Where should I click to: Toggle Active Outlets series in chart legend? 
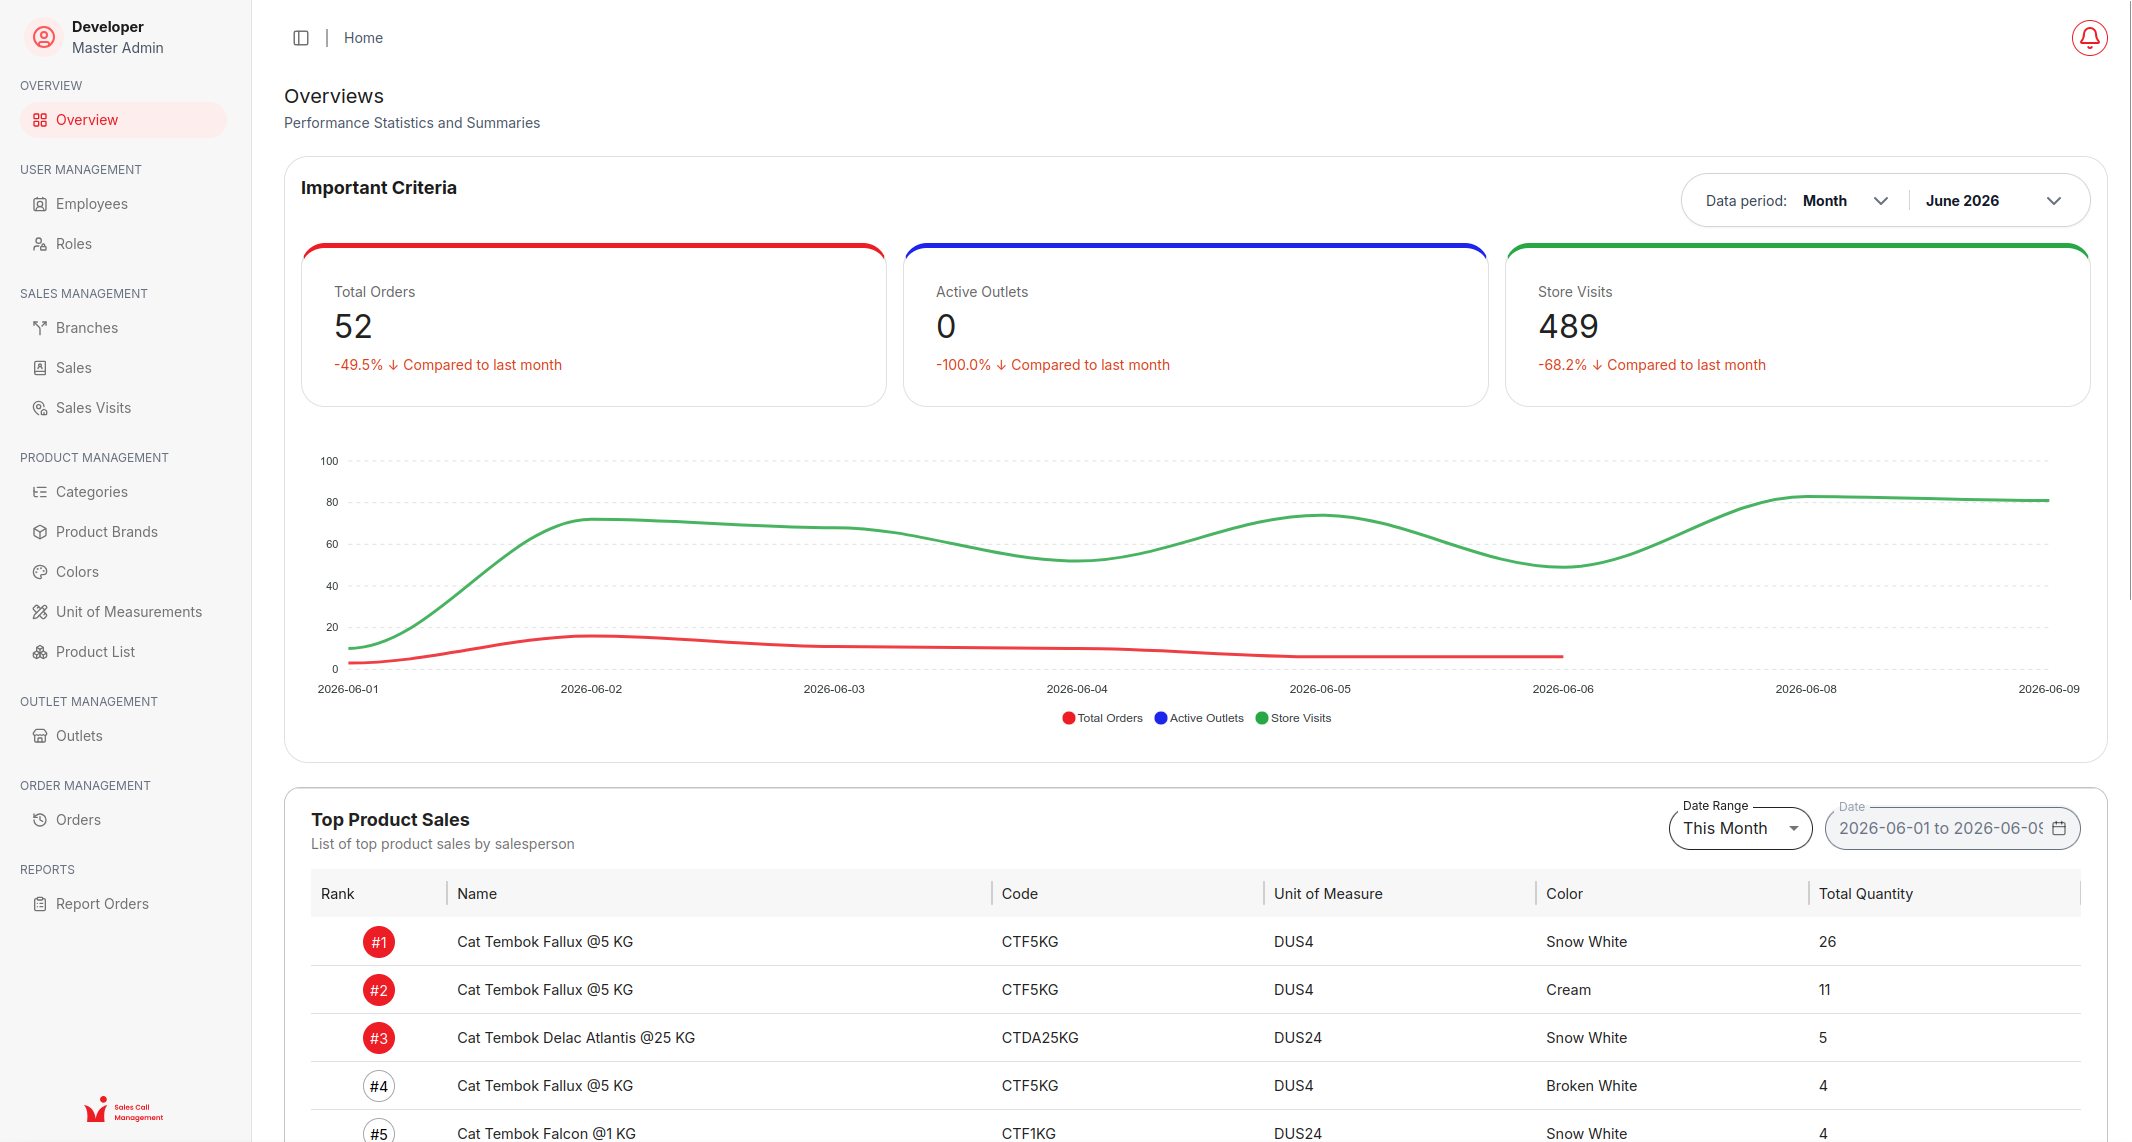click(x=1199, y=718)
